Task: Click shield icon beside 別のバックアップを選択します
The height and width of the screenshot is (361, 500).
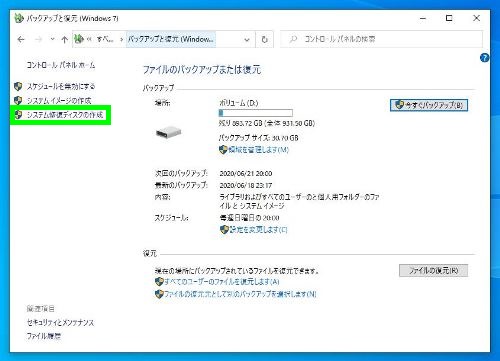Action: click(x=159, y=294)
